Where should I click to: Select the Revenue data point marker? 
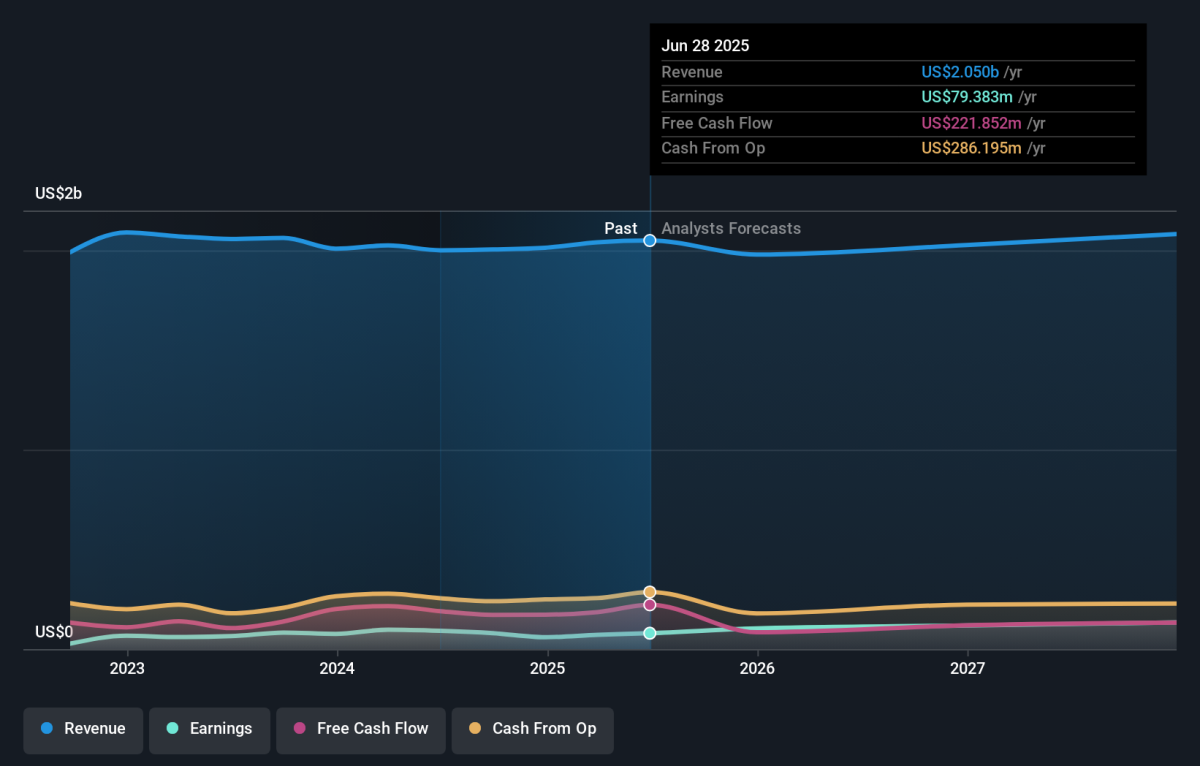[x=650, y=240]
